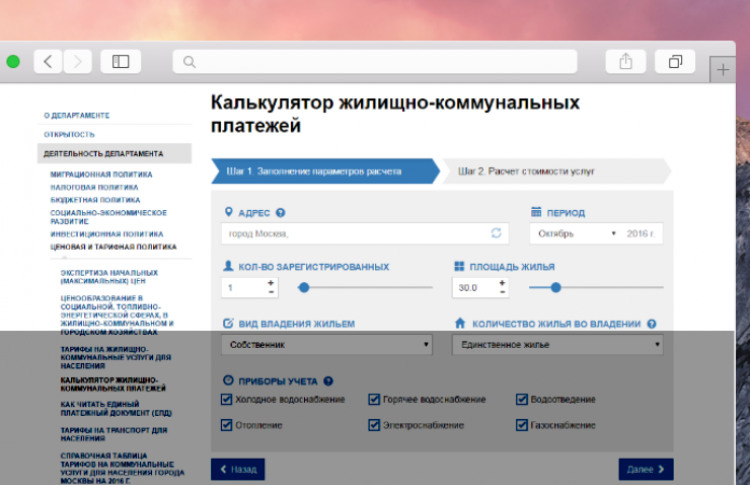Show all tabs overview

[x=675, y=61]
